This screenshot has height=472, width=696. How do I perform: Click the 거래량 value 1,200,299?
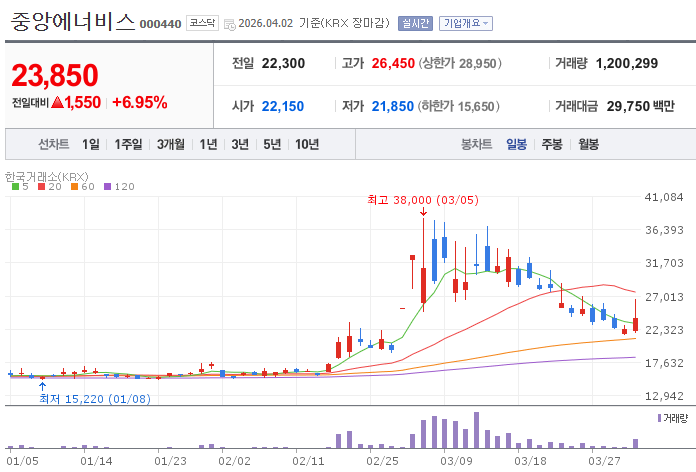click(x=627, y=63)
